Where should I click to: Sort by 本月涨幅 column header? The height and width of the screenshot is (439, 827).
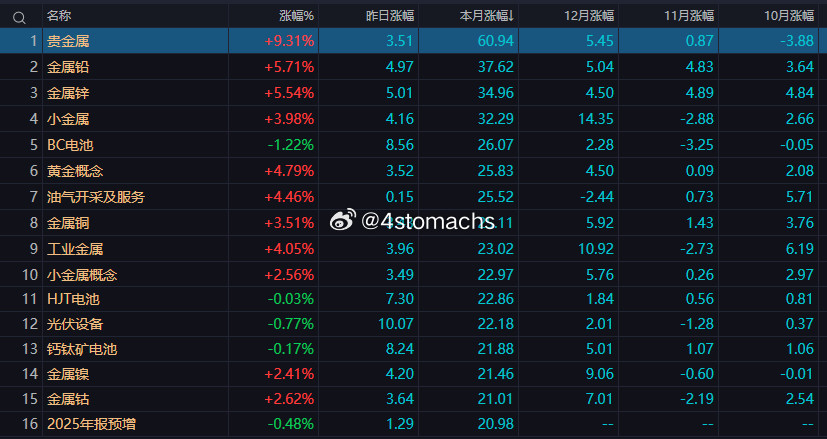tap(487, 16)
